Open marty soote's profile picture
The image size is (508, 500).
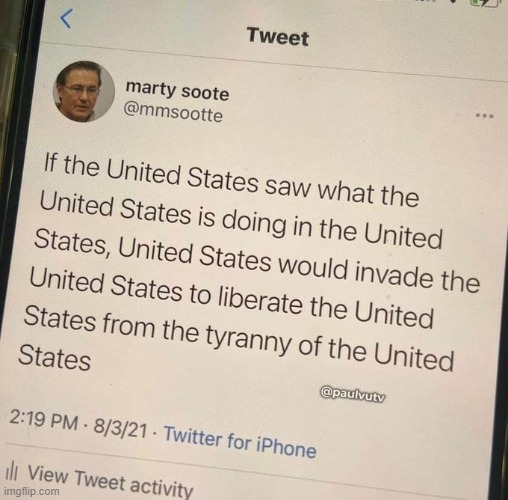[x=84, y=91]
